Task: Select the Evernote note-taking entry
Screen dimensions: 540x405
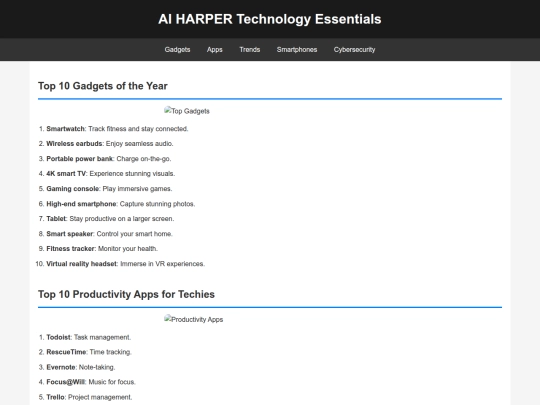Action: 81,367
